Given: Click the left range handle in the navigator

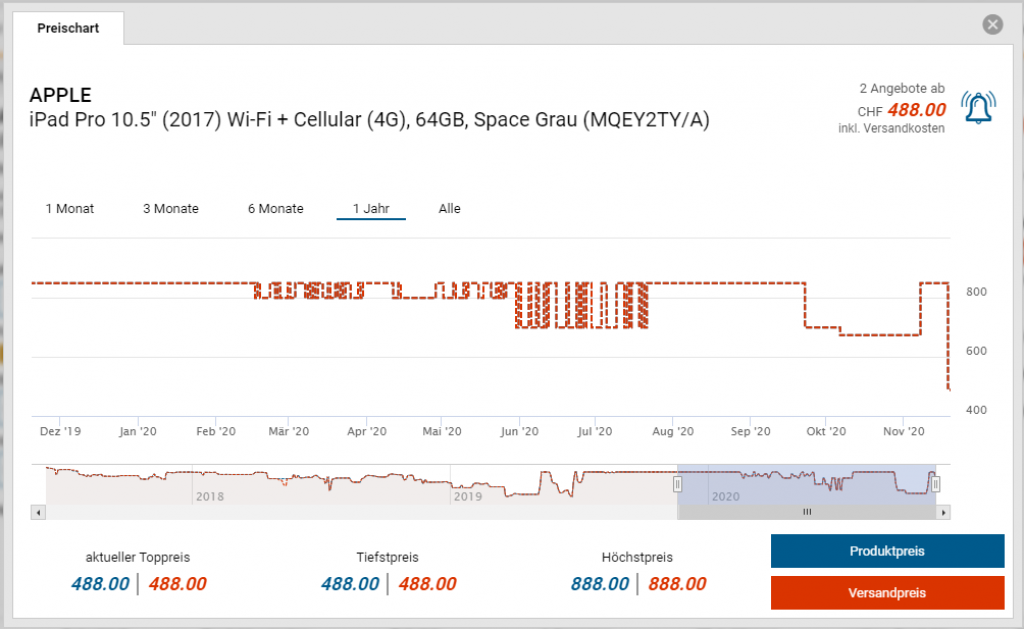Looking at the screenshot, I should click(x=677, y=484).
